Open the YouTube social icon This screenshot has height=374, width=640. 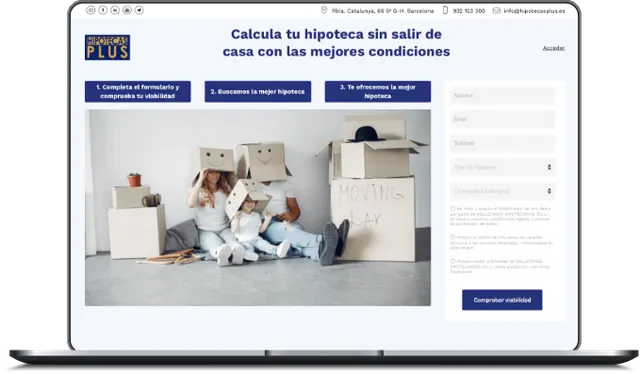pos(127,10)
